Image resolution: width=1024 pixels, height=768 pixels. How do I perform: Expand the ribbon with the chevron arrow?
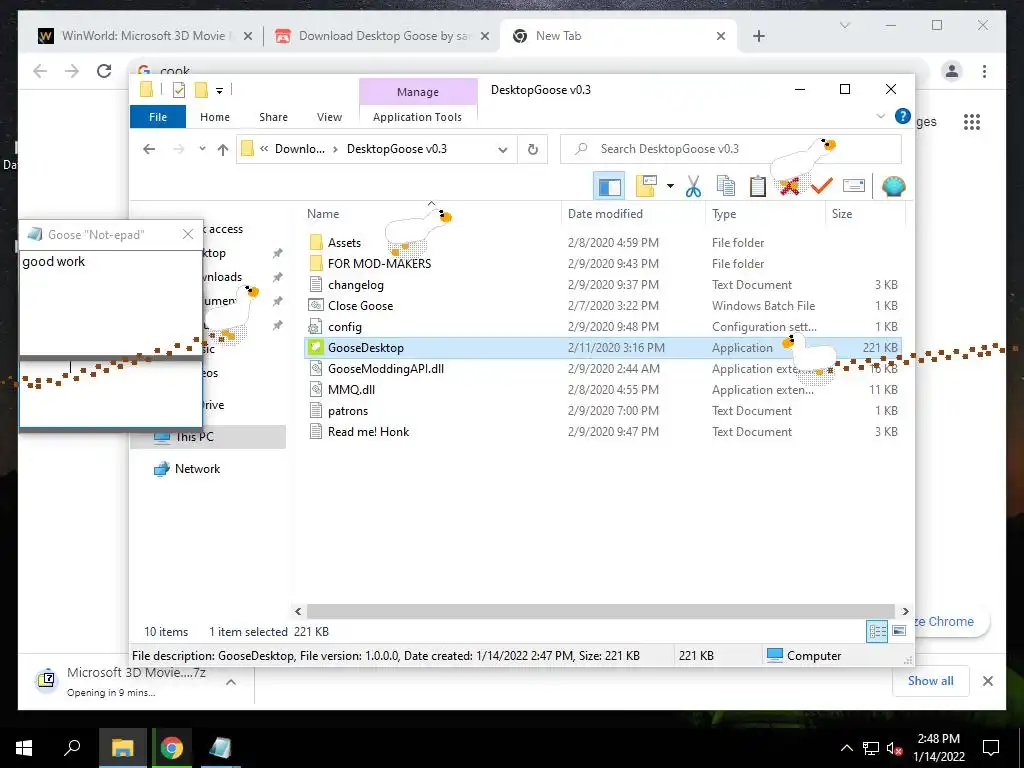tap(880, 116)
